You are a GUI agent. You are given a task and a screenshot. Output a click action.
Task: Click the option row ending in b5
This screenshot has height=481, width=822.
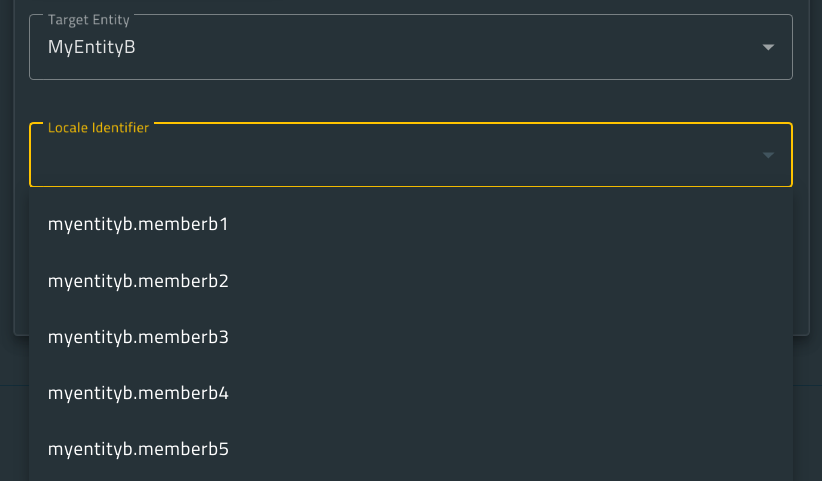point(410,449)
